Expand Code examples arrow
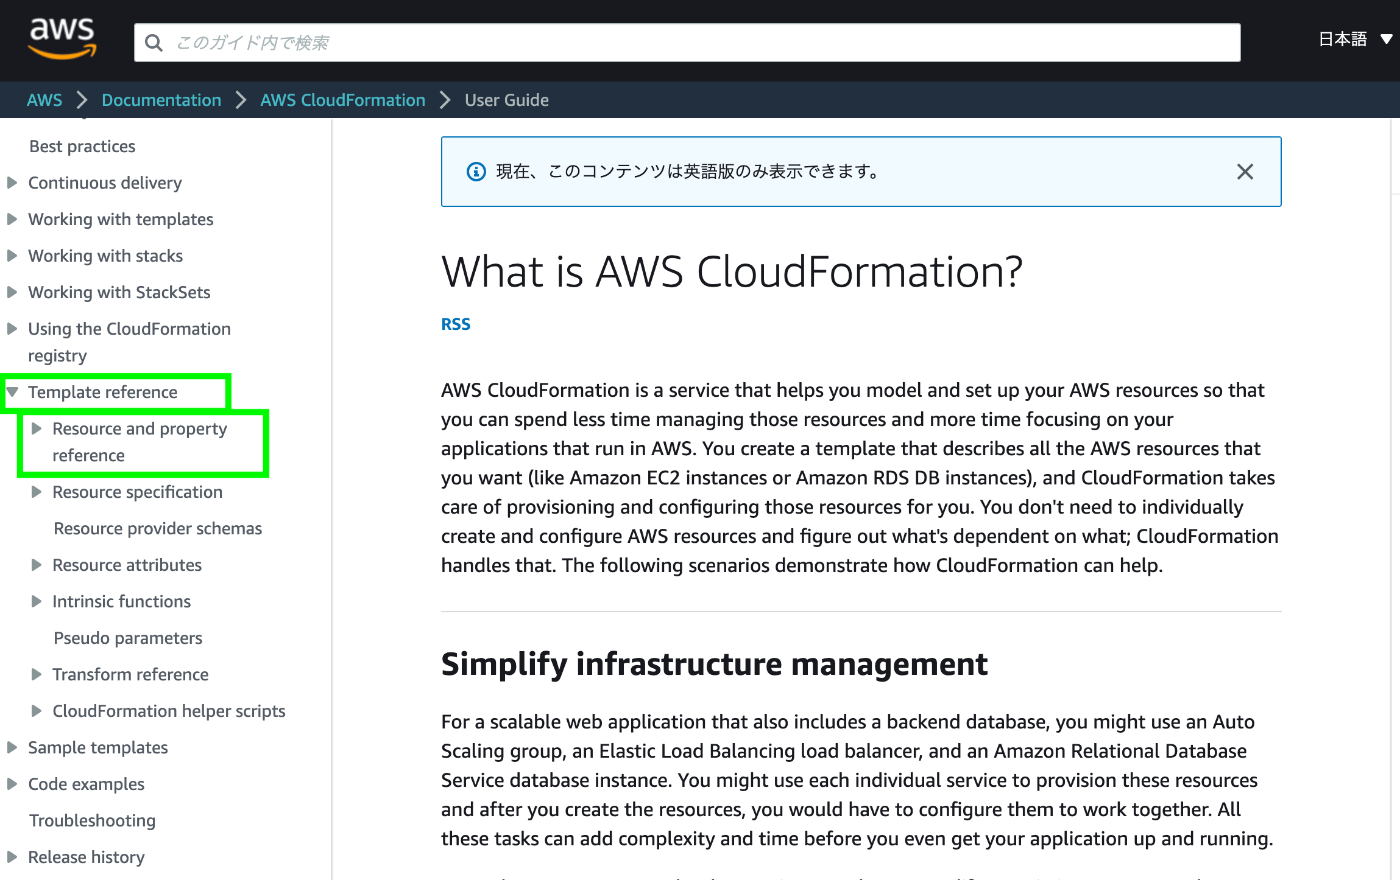 12,784
